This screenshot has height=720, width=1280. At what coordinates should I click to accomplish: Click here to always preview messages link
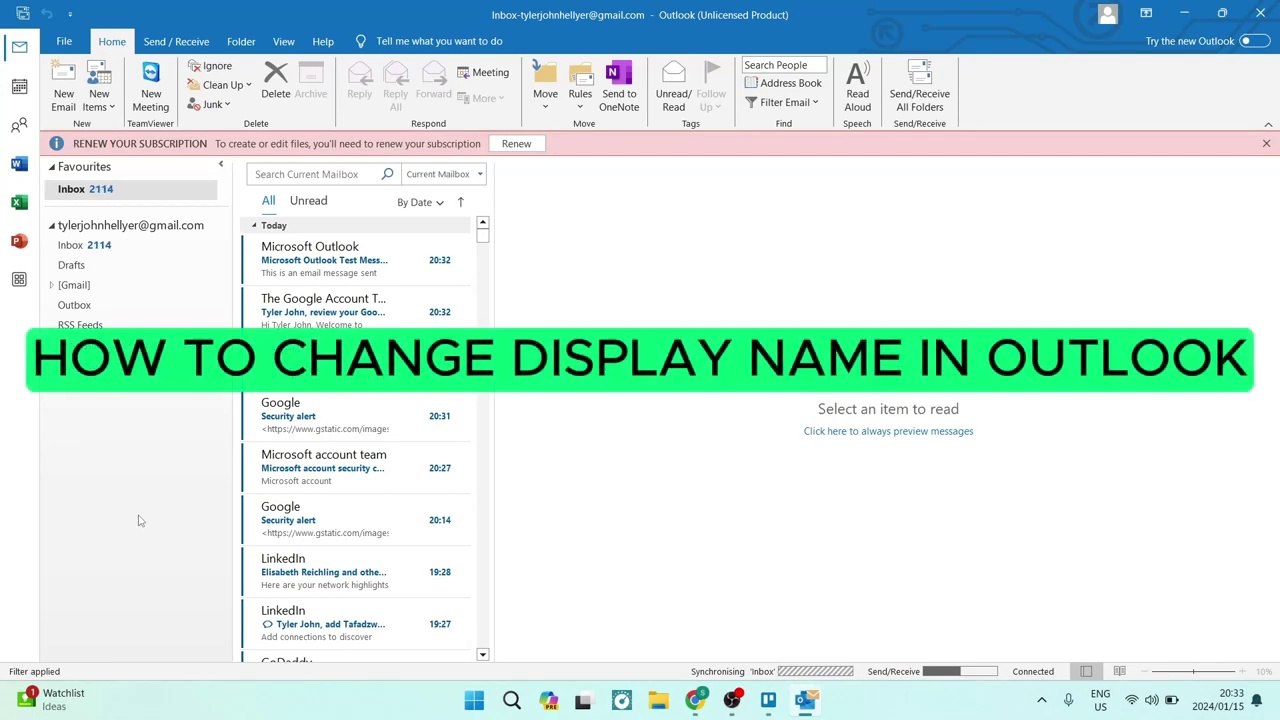coord(888,431)
